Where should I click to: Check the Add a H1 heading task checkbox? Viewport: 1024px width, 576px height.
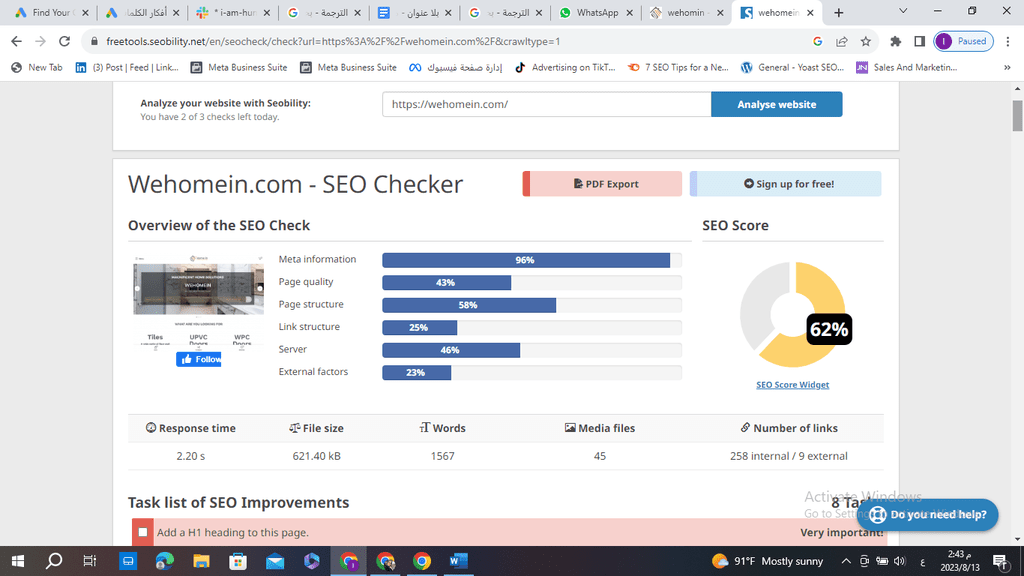[x=143, y=532]
